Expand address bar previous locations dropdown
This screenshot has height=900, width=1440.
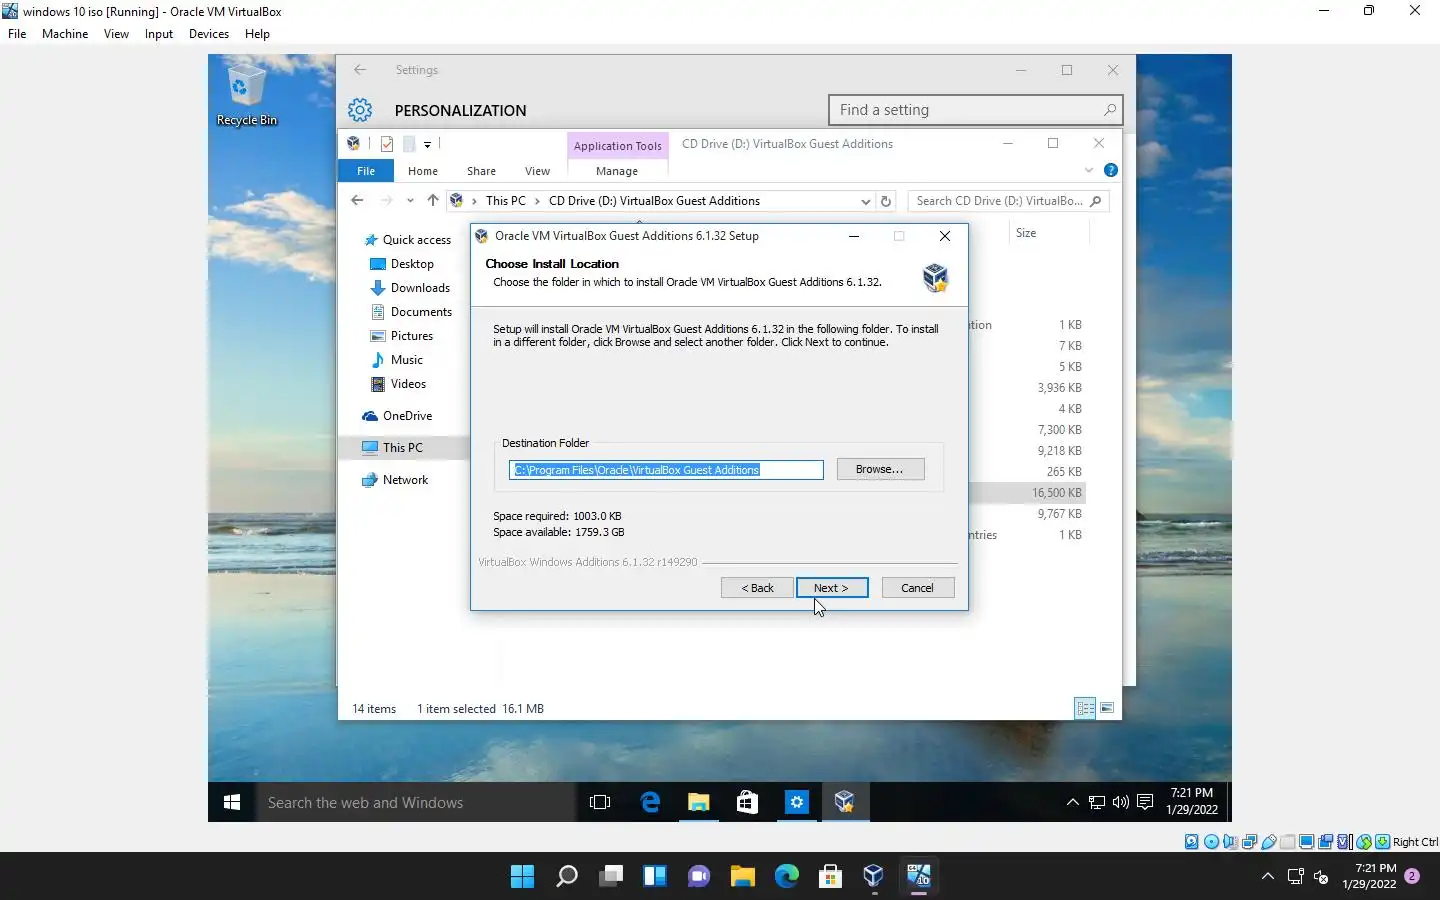point(865,201)
